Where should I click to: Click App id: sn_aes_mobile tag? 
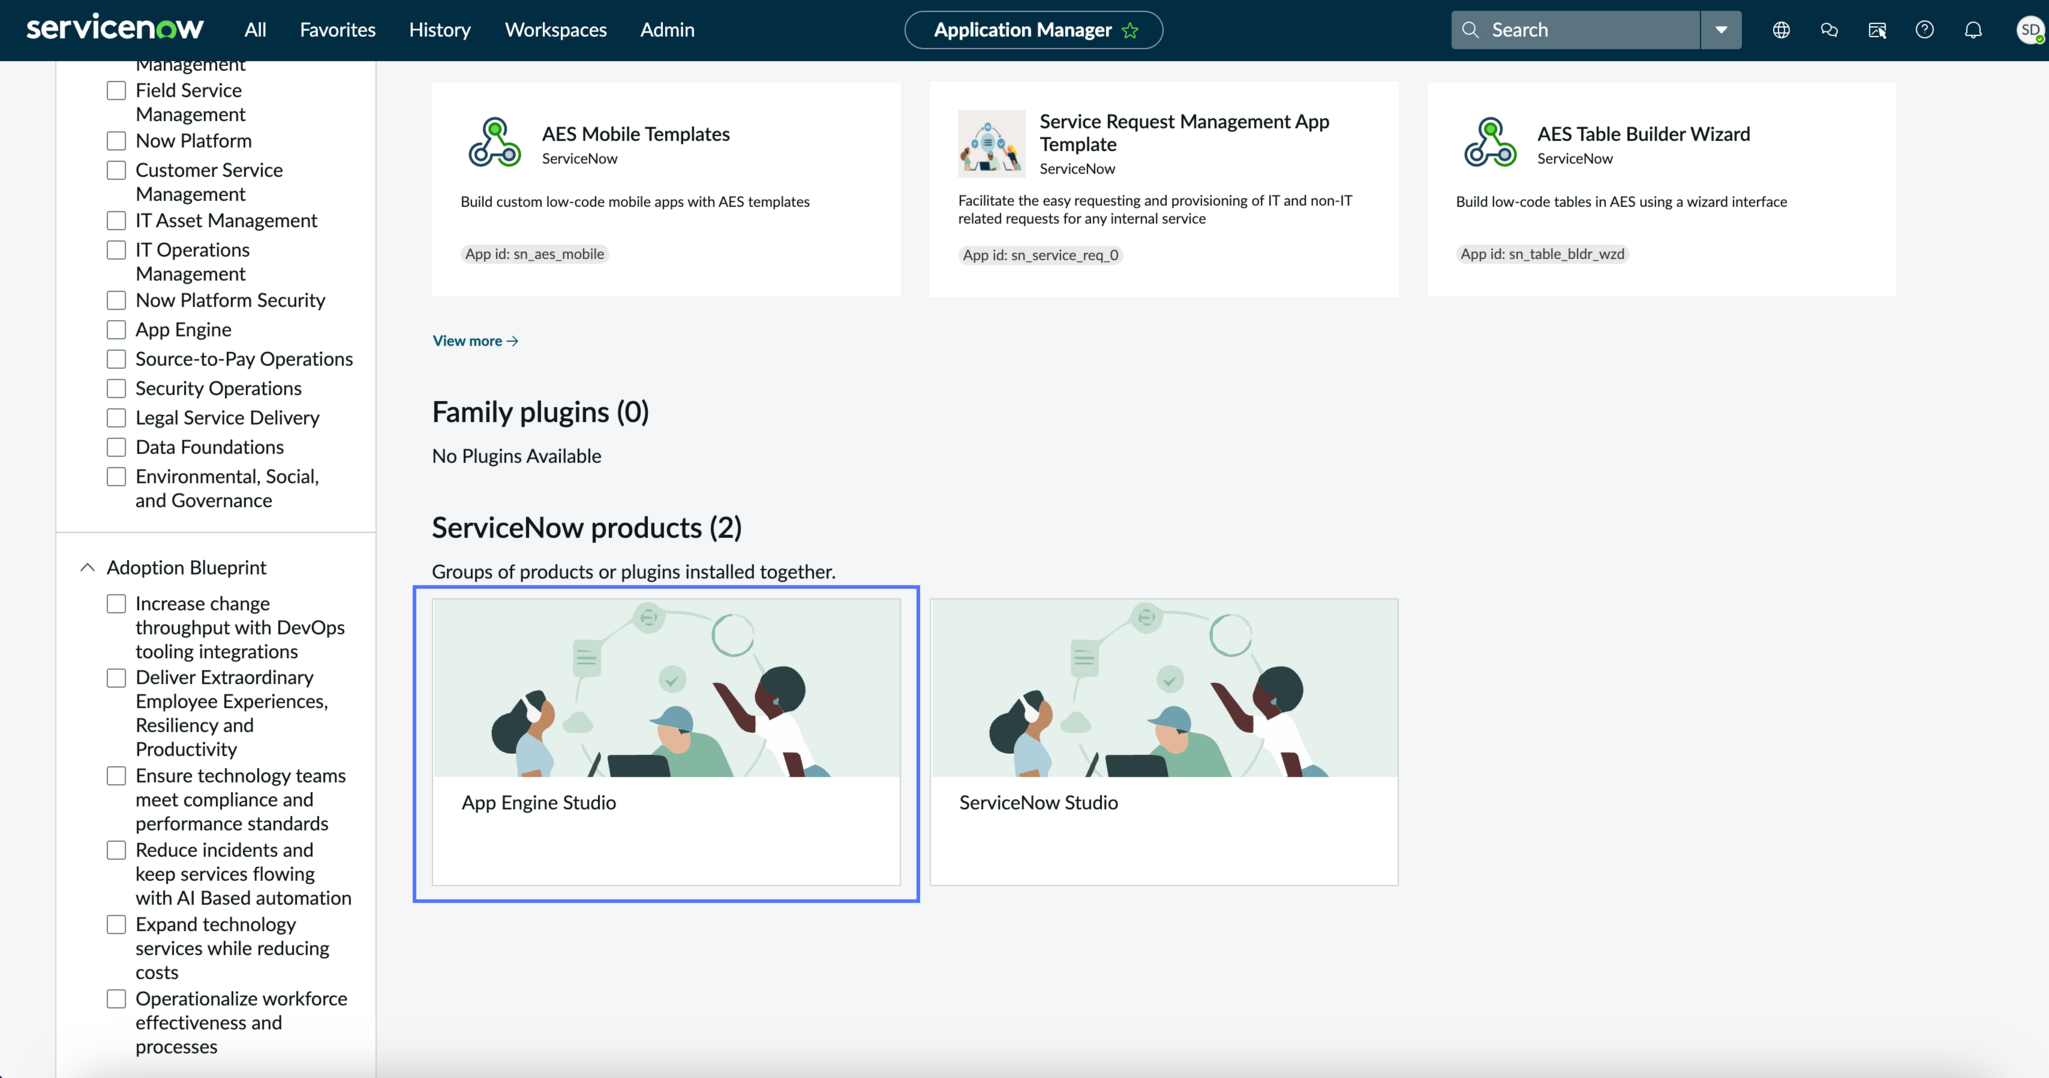(x=535, y=254)
